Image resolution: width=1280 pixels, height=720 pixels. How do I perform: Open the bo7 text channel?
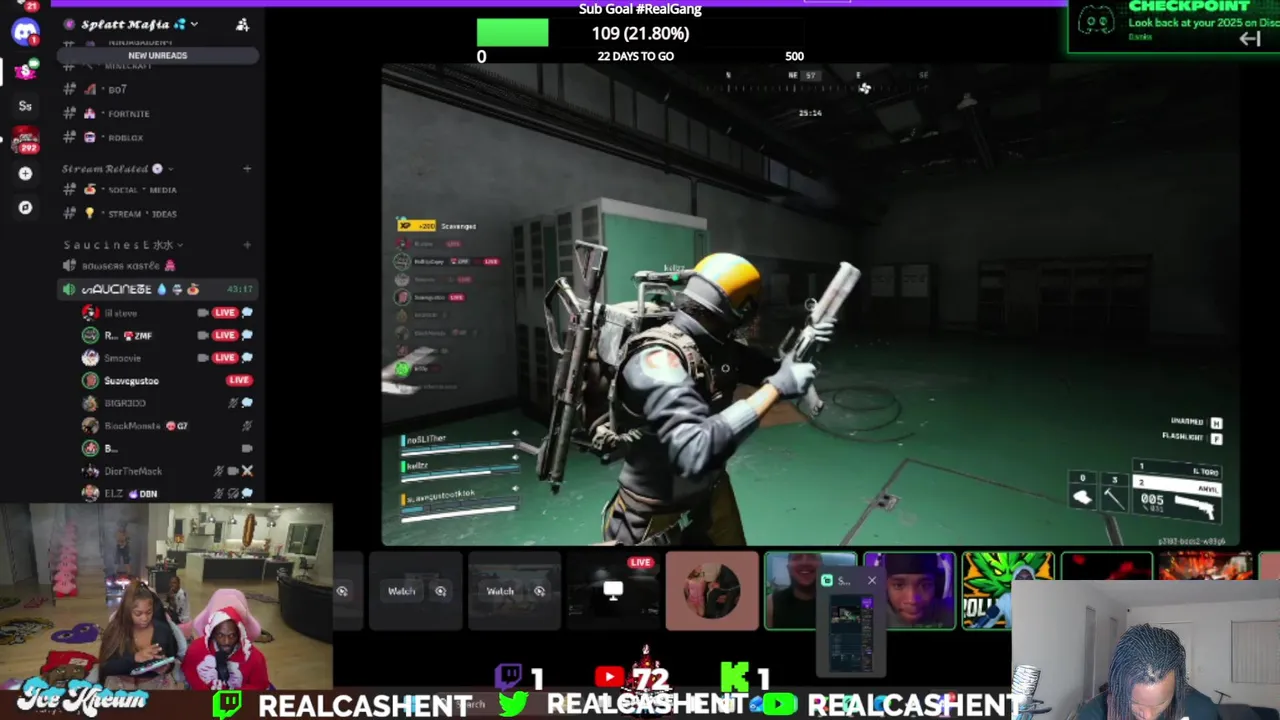coord(157,89)
